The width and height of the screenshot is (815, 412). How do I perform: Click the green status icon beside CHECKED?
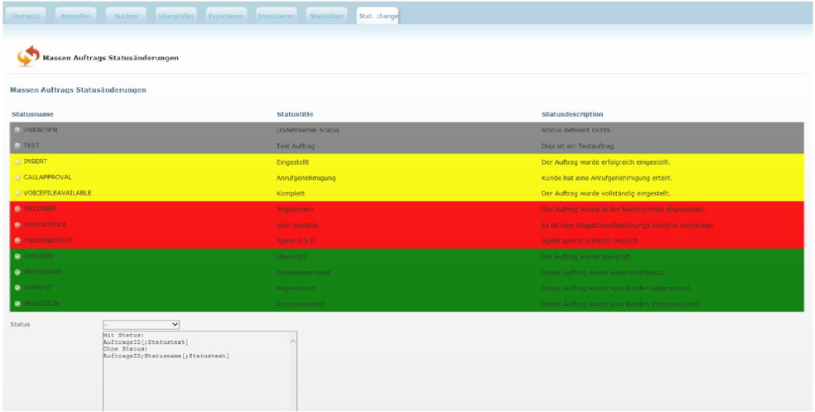pyautogui.click(x=17, y=256)
